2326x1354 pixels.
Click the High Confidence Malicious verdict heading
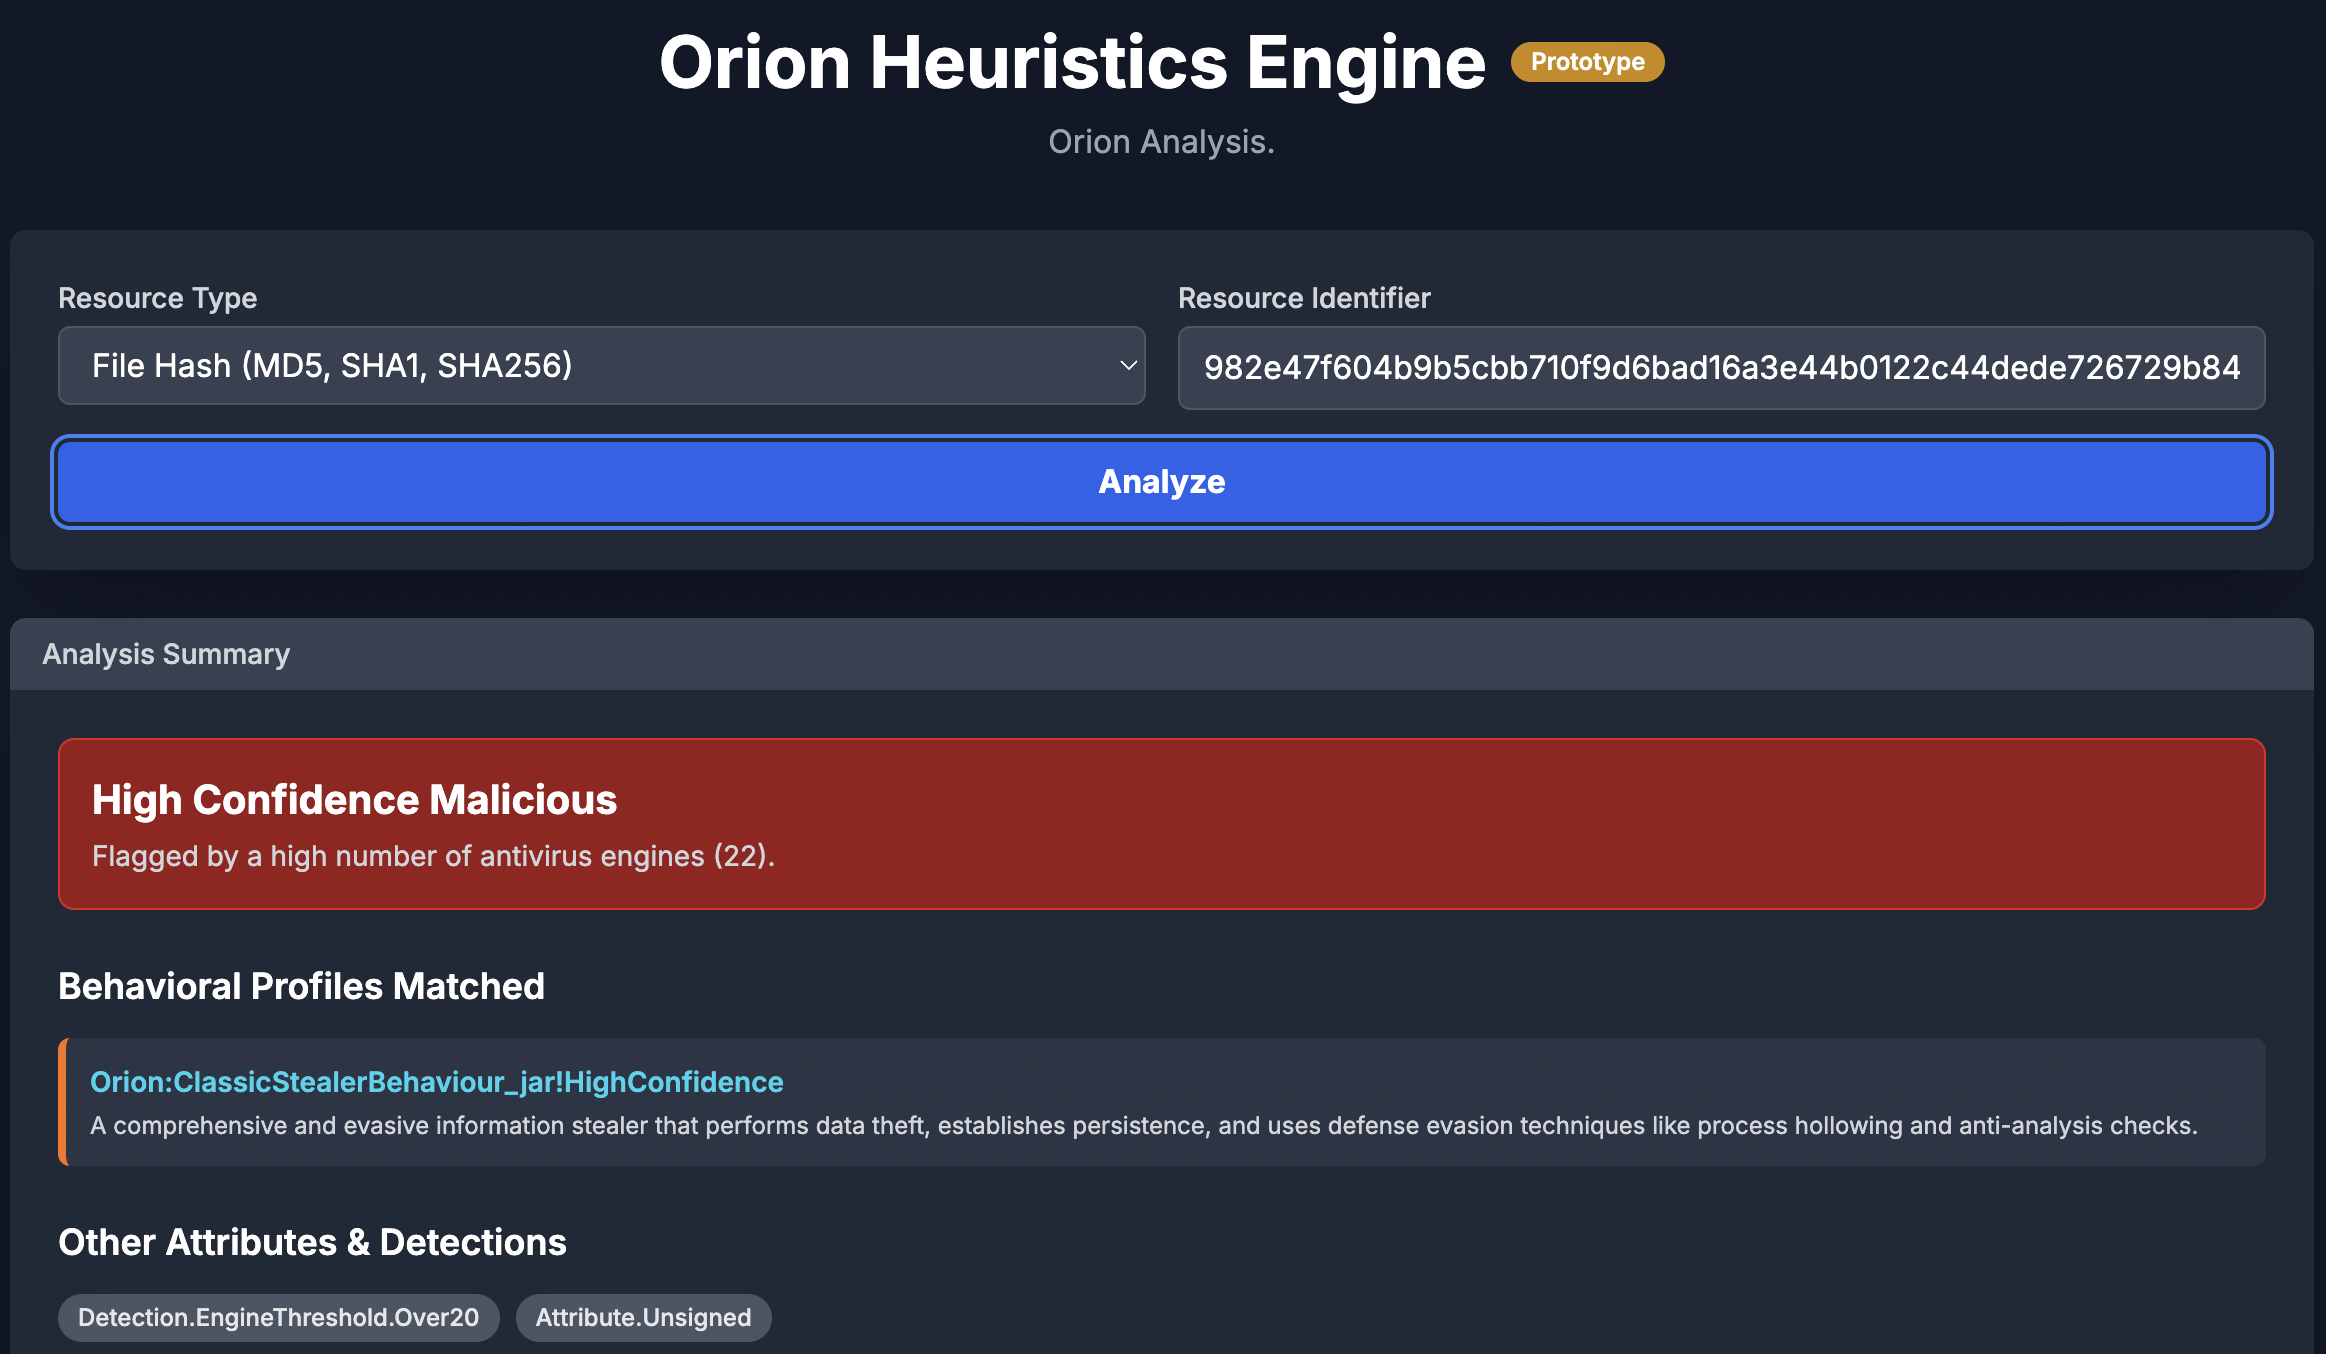tap(354, 800)
